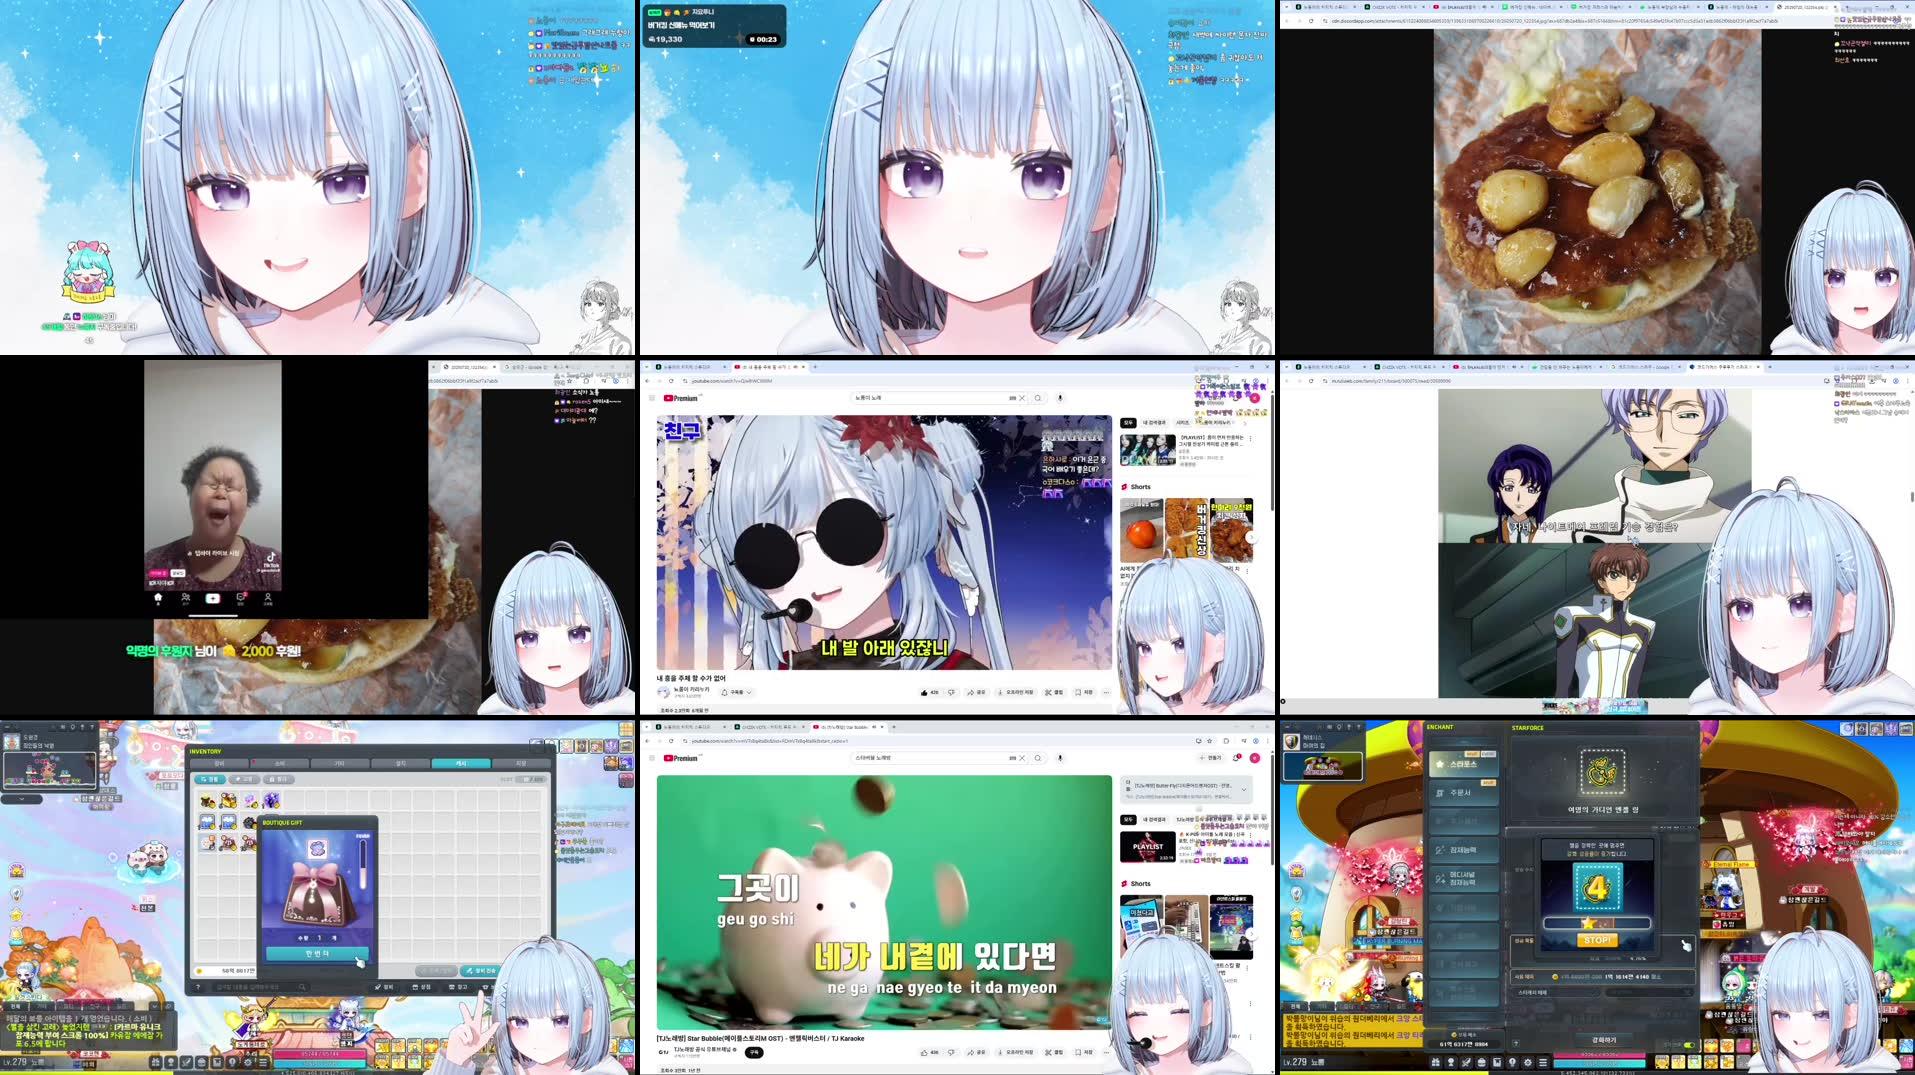Select the Additional Potential tab in Enchant panel
1915x1075 pixels.
1464,879
